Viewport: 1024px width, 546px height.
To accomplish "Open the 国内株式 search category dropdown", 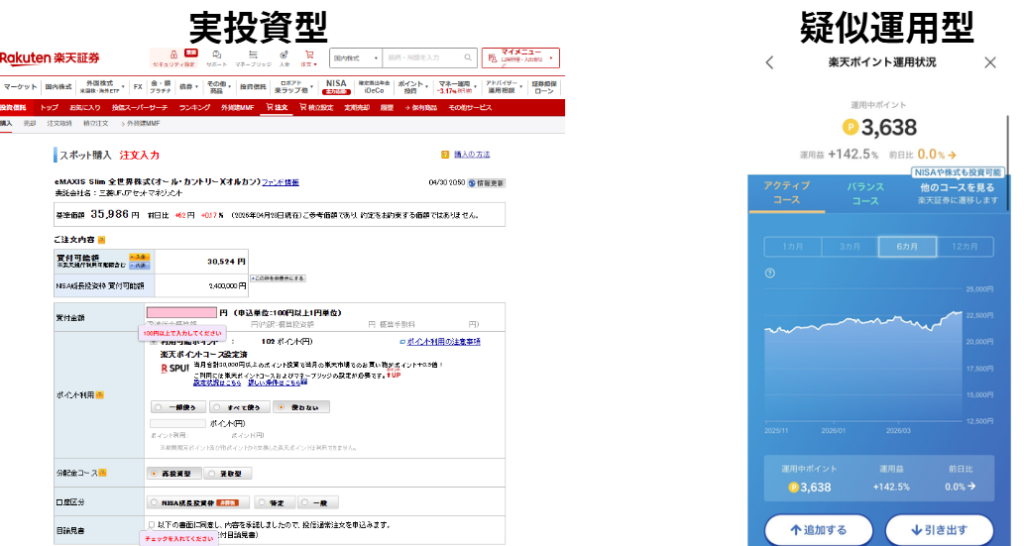I will 356,58.
